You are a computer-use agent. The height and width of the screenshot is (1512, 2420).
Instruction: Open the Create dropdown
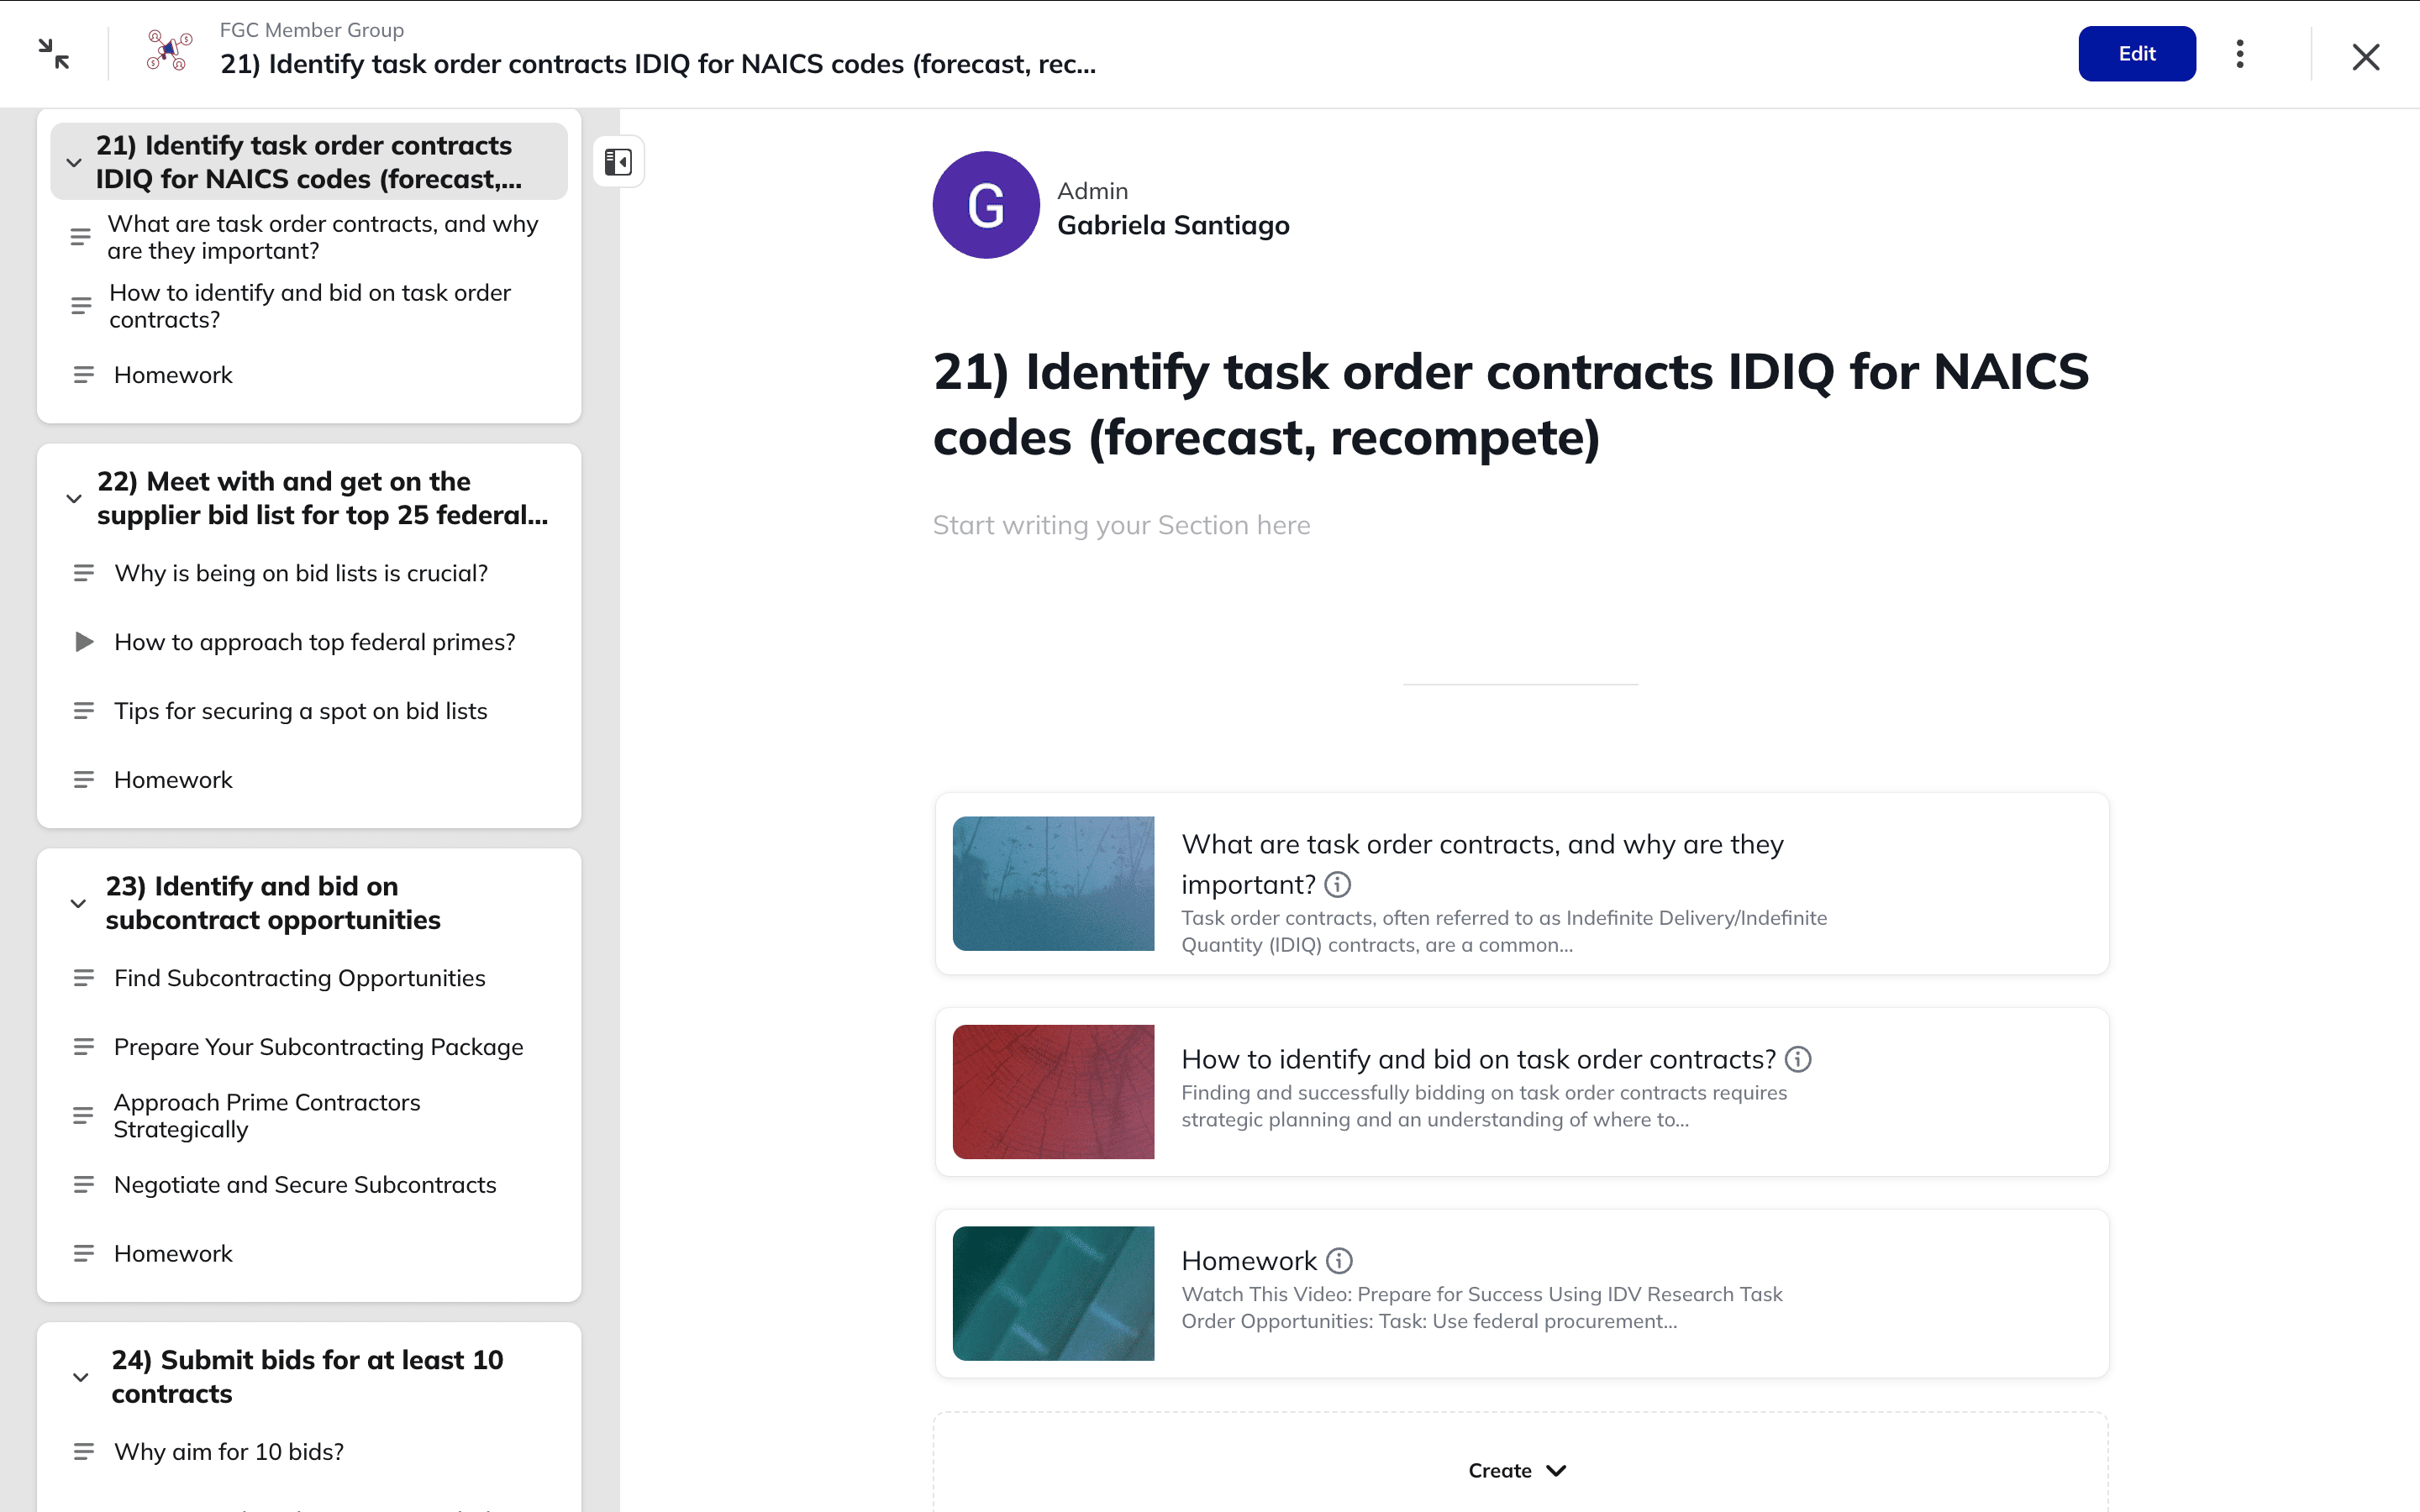(1517, 1470)
